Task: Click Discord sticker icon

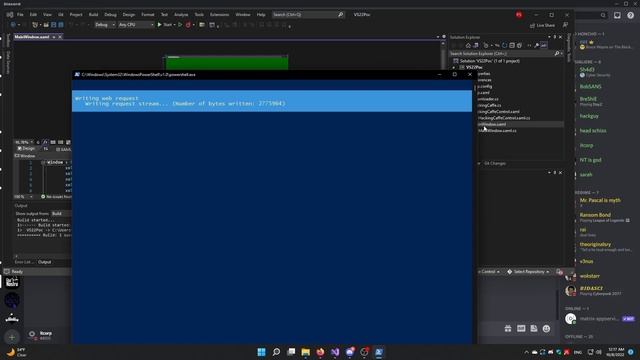Action: 534,329
